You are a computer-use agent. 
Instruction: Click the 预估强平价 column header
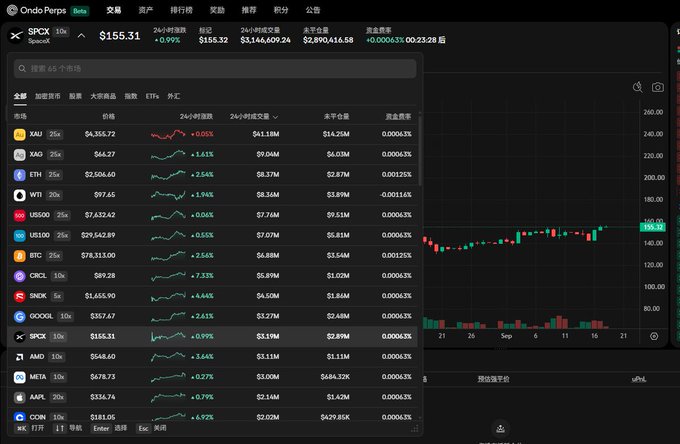click(494, 379)
